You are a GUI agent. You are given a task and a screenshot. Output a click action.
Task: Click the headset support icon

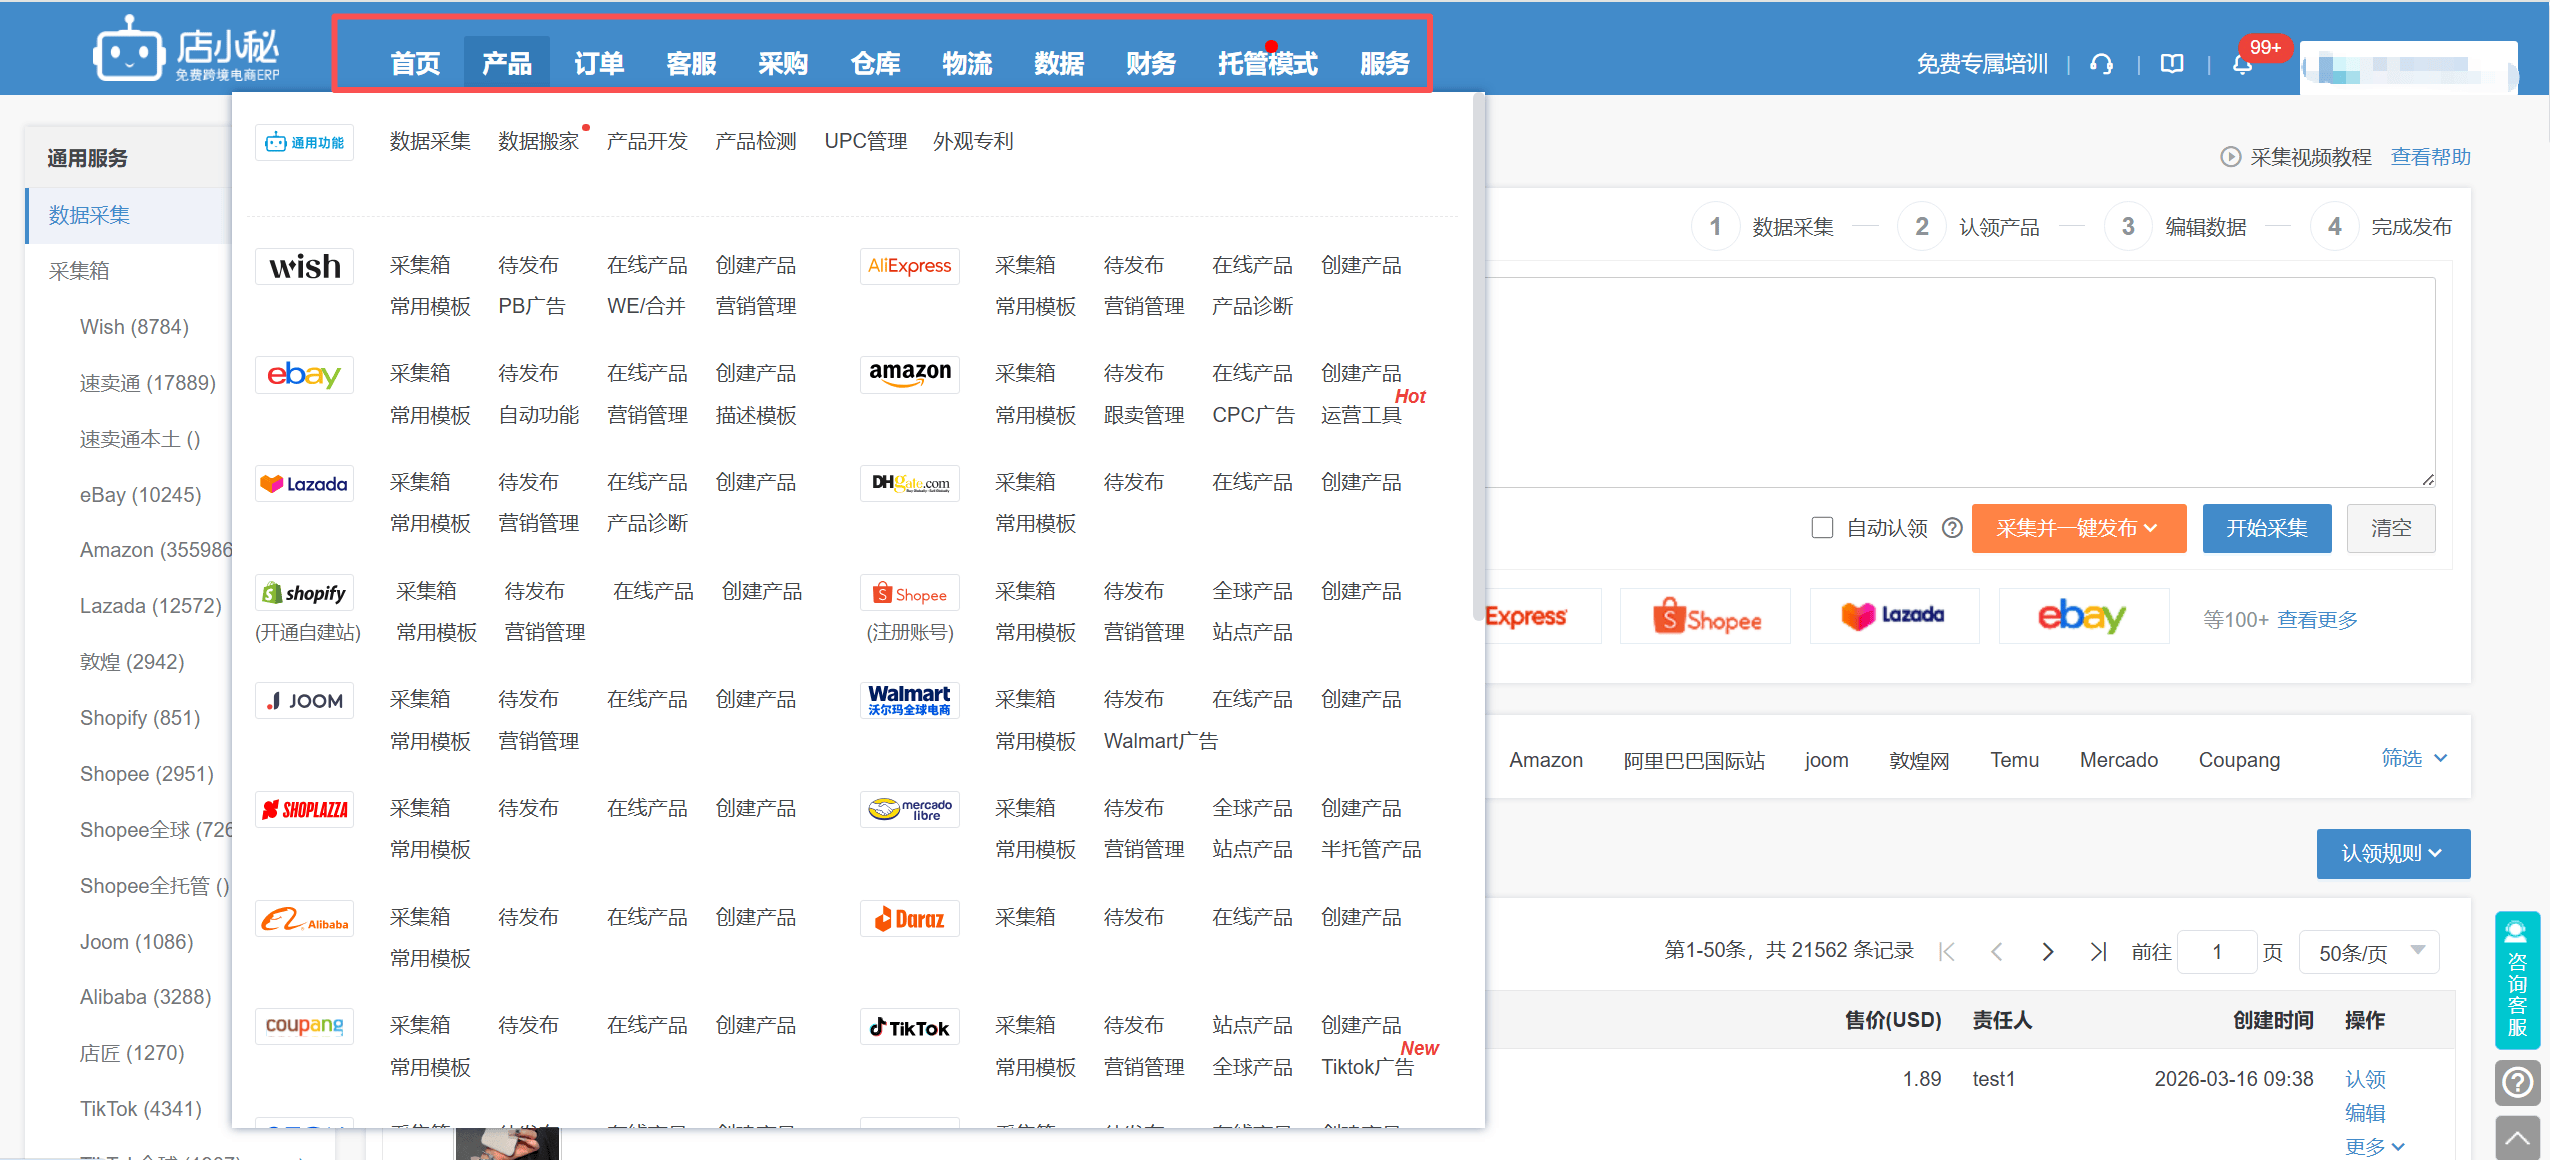point(2100,63)
